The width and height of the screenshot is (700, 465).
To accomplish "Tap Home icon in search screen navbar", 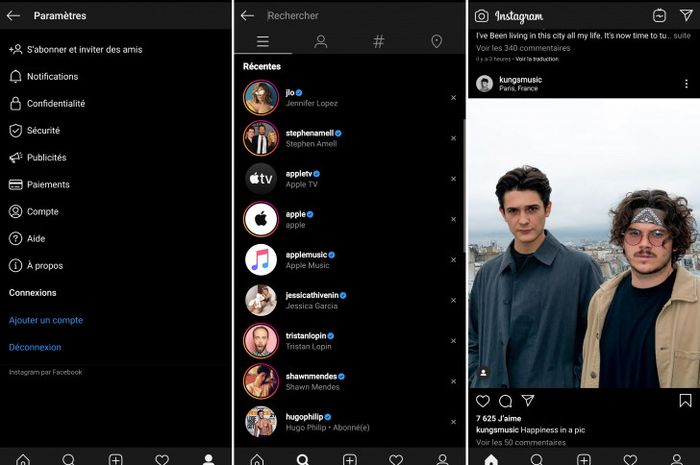I will [257, 459].
